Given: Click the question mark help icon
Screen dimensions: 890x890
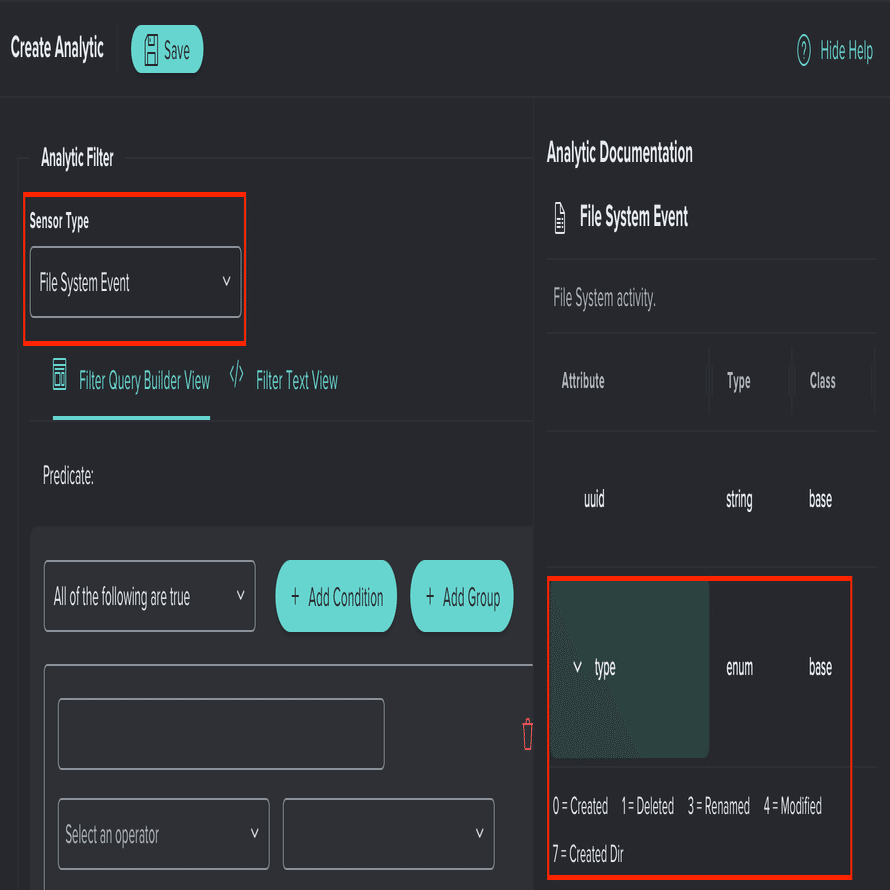Looking at the screenshot, I should pyautogui.click(x=804, y=50).
